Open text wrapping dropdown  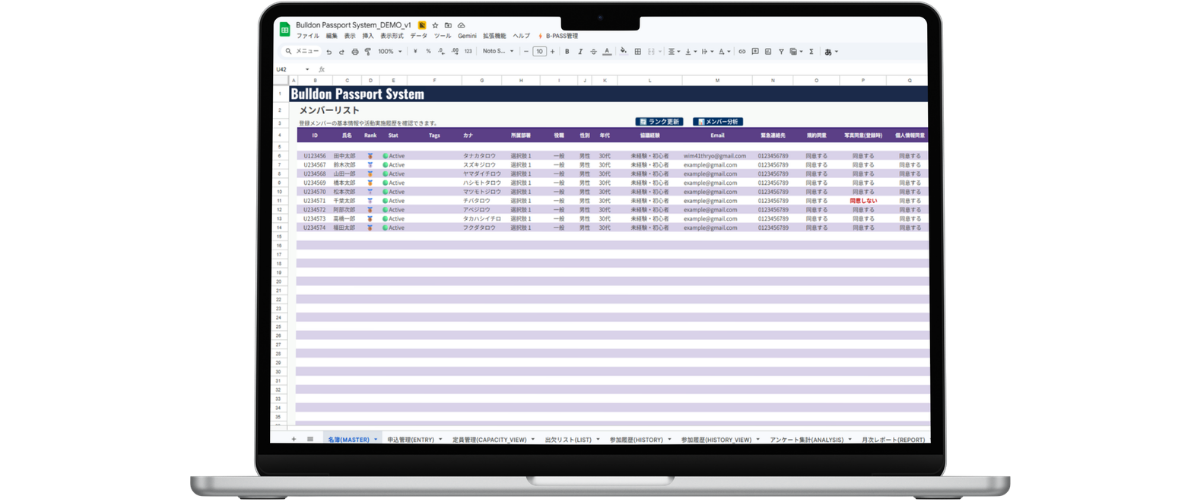tap(707, 51)
